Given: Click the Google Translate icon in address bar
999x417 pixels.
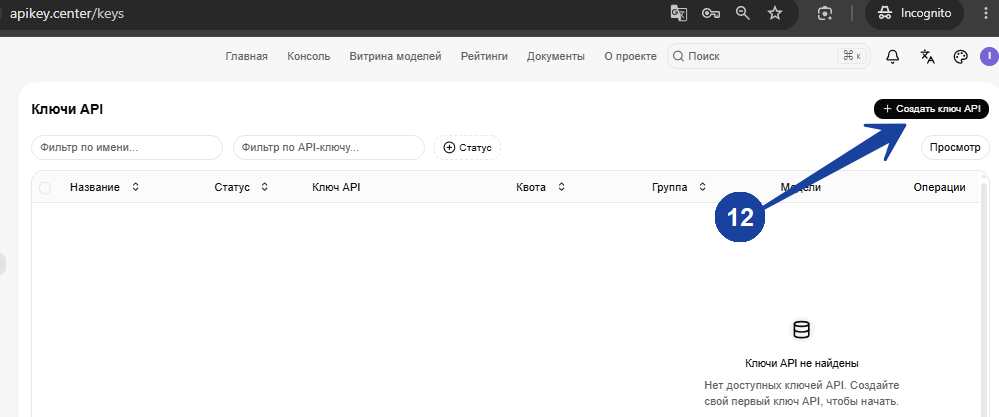Looking at the screenshot, I should tap(679, 13).
